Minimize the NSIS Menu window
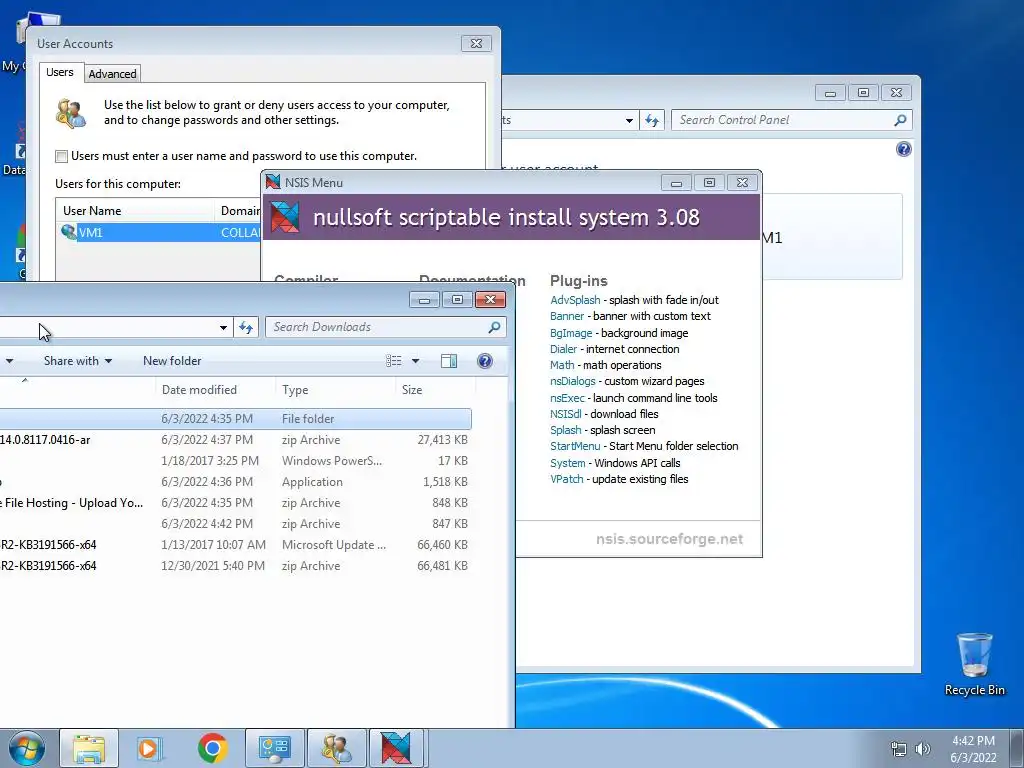Image resolution: width=1024 pixels, height=768 pixels. pyautogui.click(x=676, y=183)
